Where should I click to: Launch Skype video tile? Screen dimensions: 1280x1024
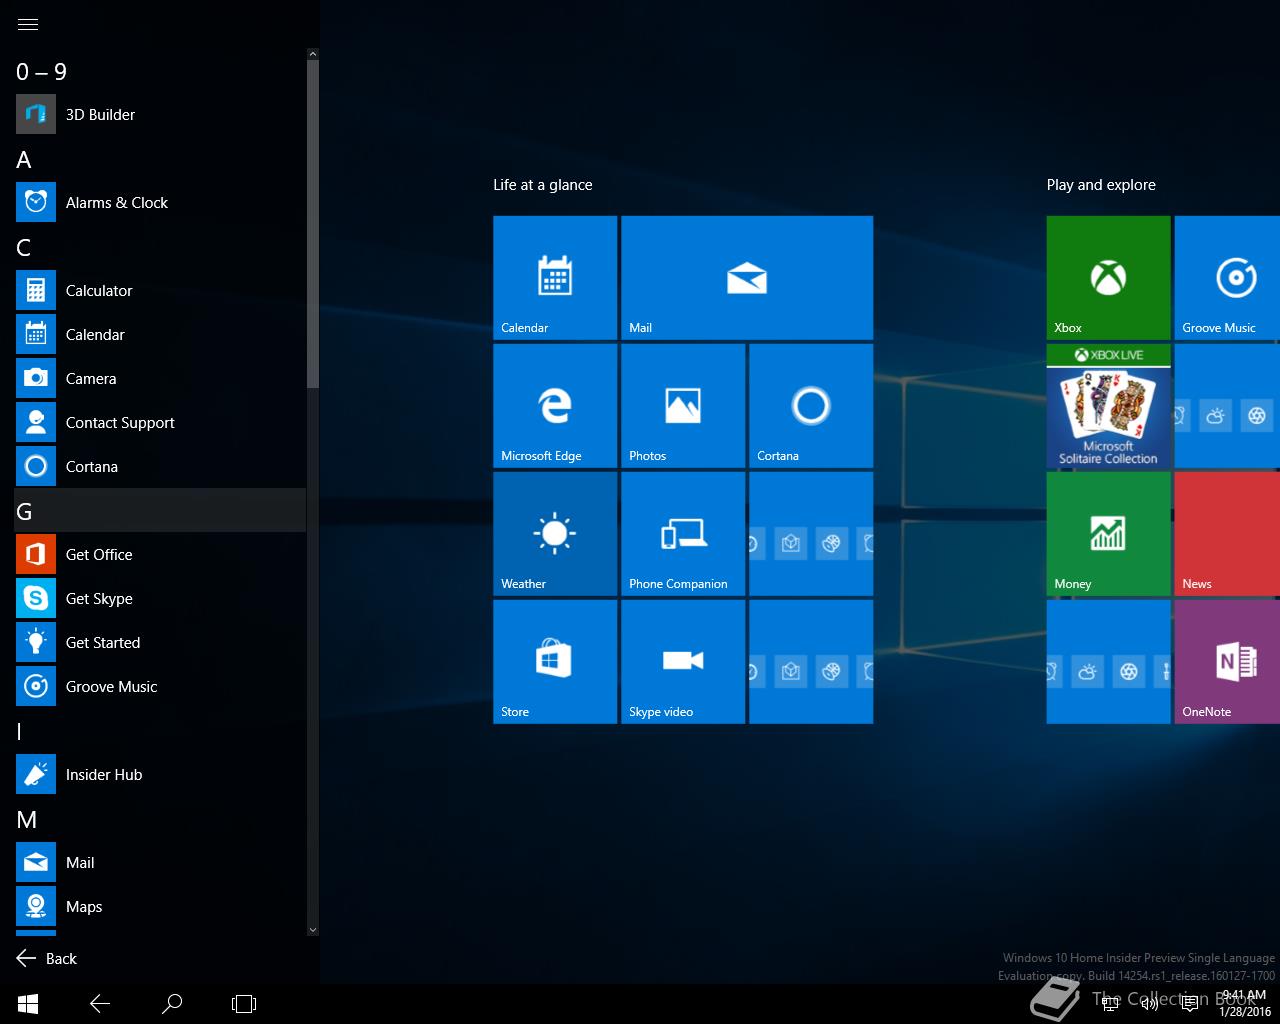click(x=683, y=662)
